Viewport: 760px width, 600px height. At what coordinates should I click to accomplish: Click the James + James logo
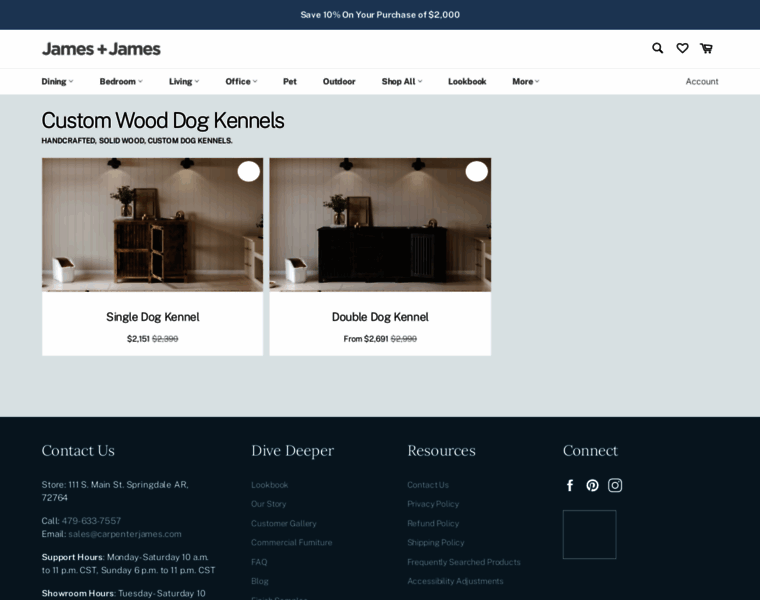[101, 49]
